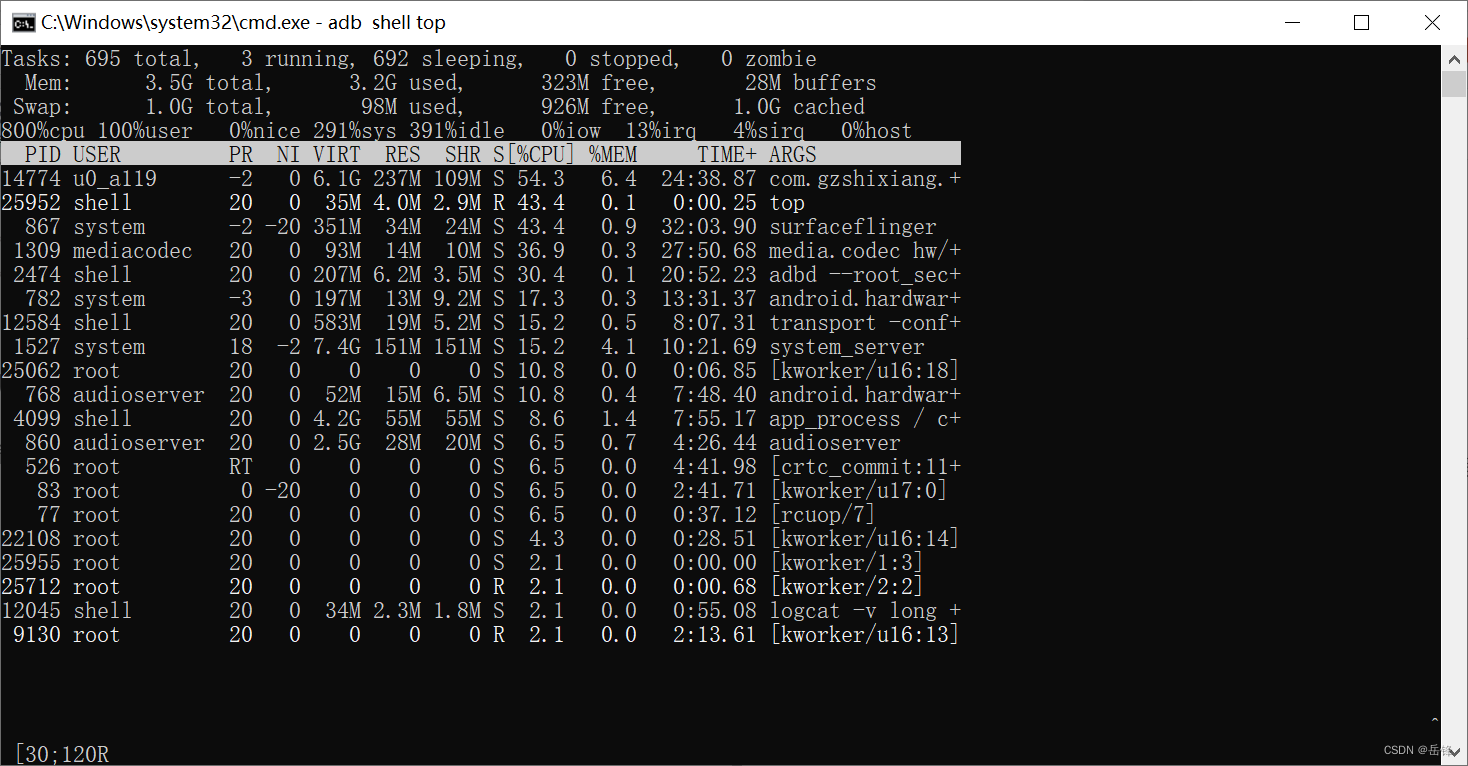Click the cmd.exe icon in title bar

(24, 22)
